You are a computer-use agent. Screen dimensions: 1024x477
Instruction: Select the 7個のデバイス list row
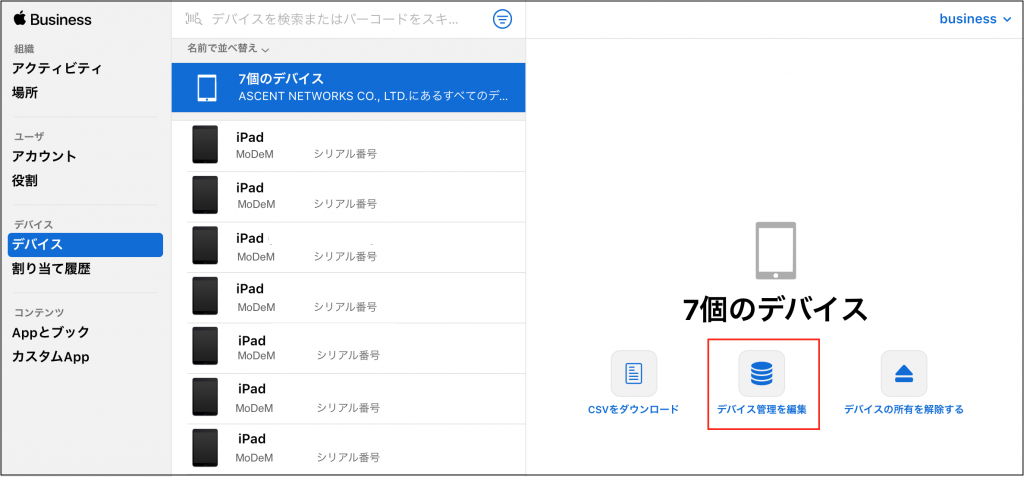pyautogui.click(x=349, y=88)
